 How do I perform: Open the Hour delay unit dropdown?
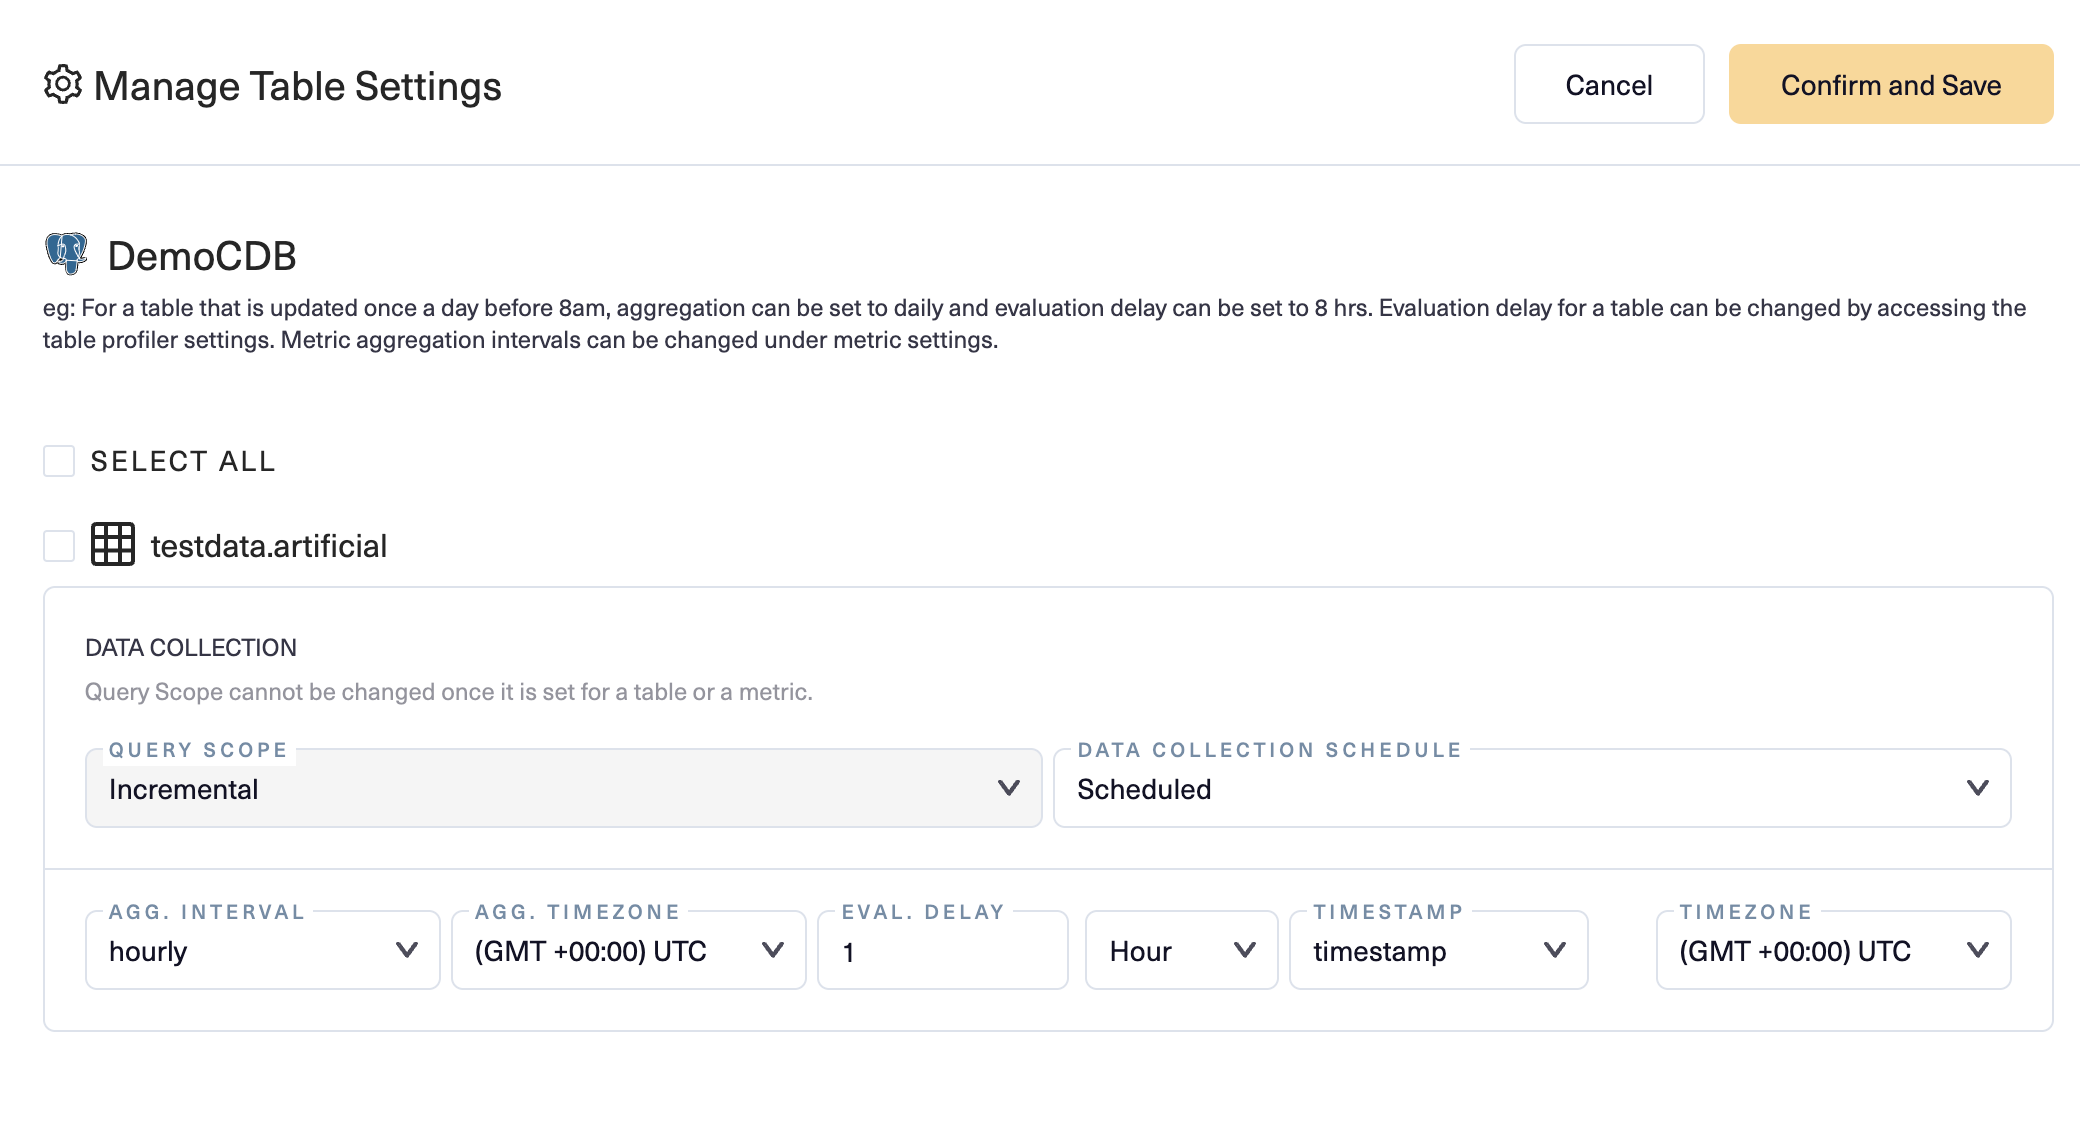1165,951
